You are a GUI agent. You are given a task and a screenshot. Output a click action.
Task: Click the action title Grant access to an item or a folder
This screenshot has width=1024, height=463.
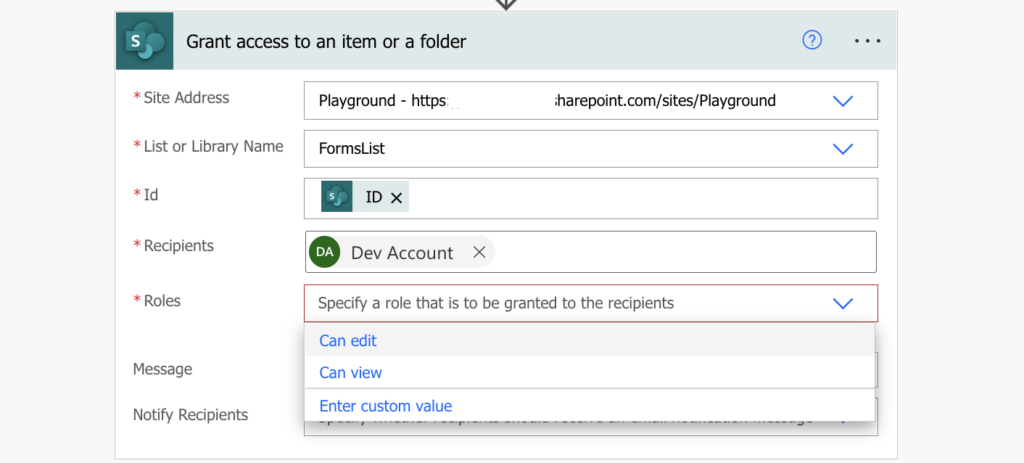[327, 42]
